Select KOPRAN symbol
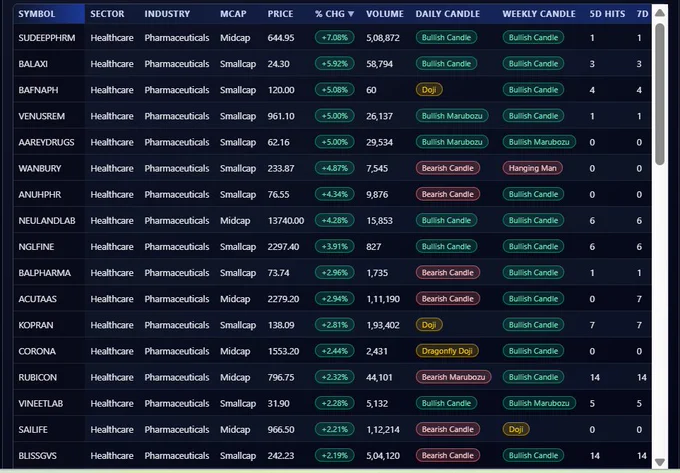The width and height of the screenshot is (680, 473). point(36,325)
